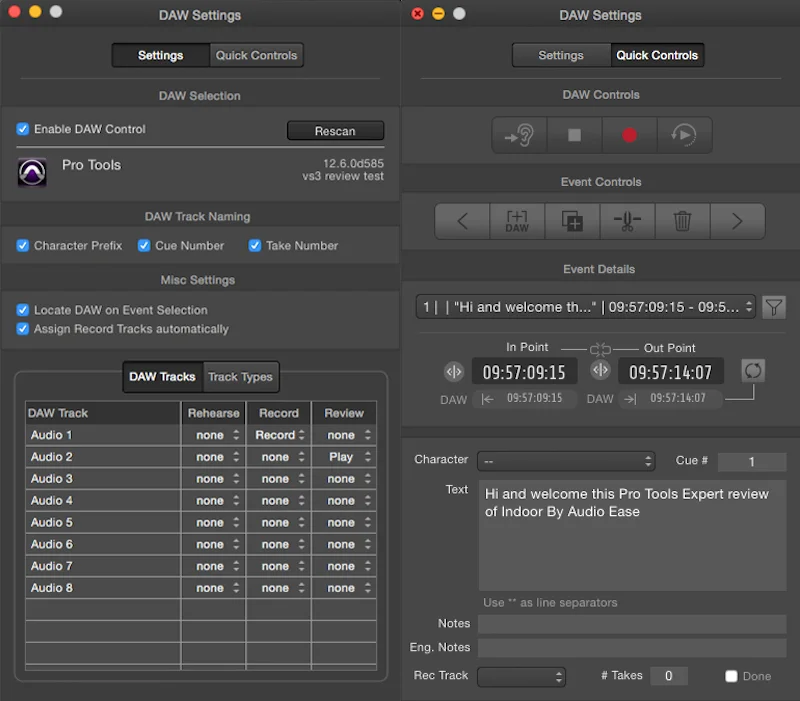Click the filter funnel icon beside event list
Image resolution: width=800 pixels, height=701 pixels.
pyautogui.click(x=773, y=307)
